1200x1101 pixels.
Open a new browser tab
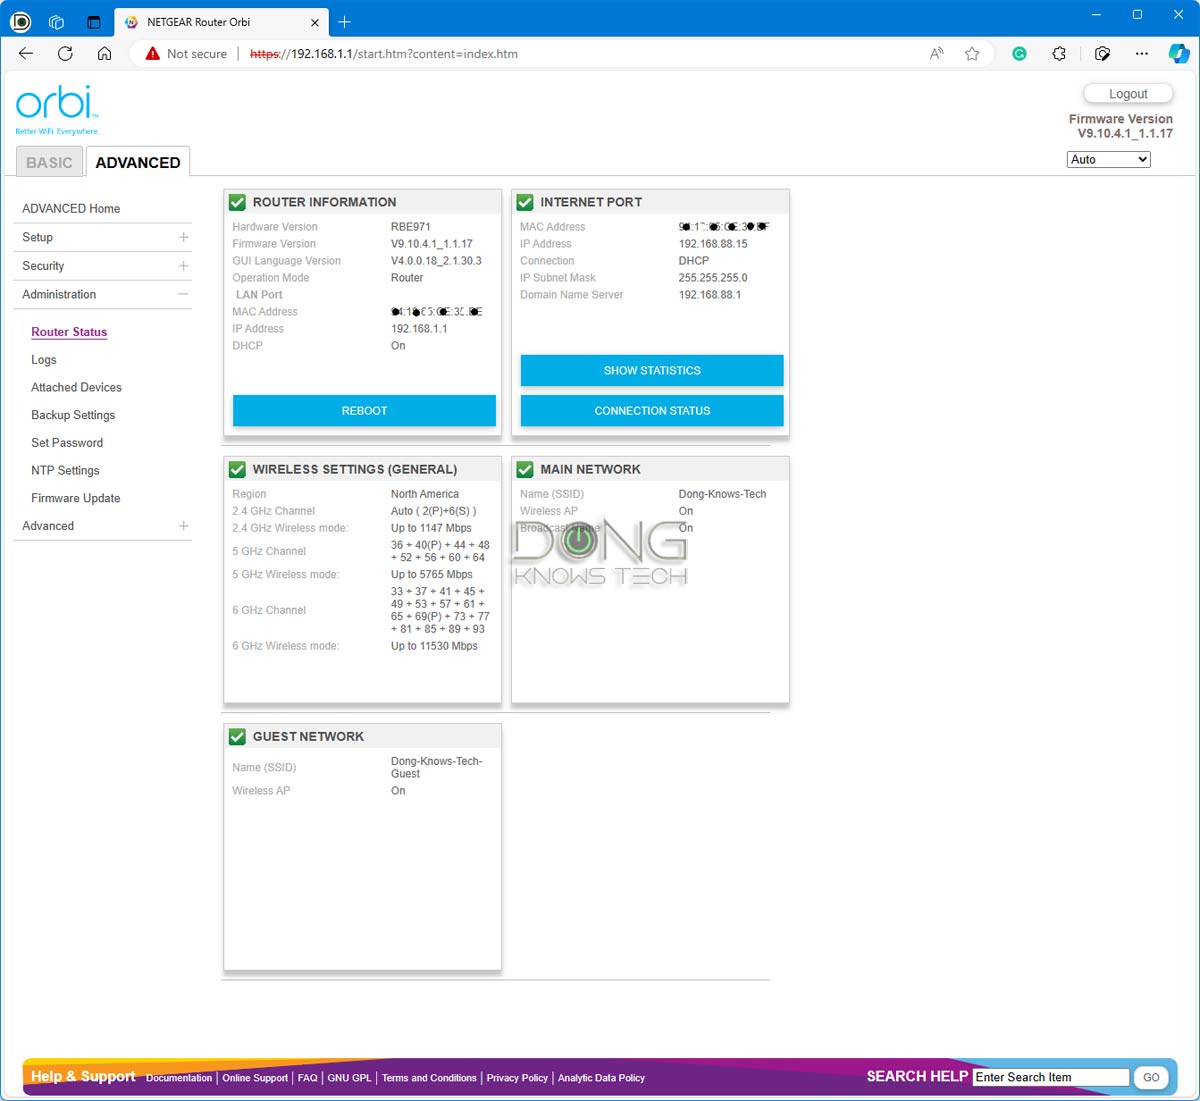point(344,22)
